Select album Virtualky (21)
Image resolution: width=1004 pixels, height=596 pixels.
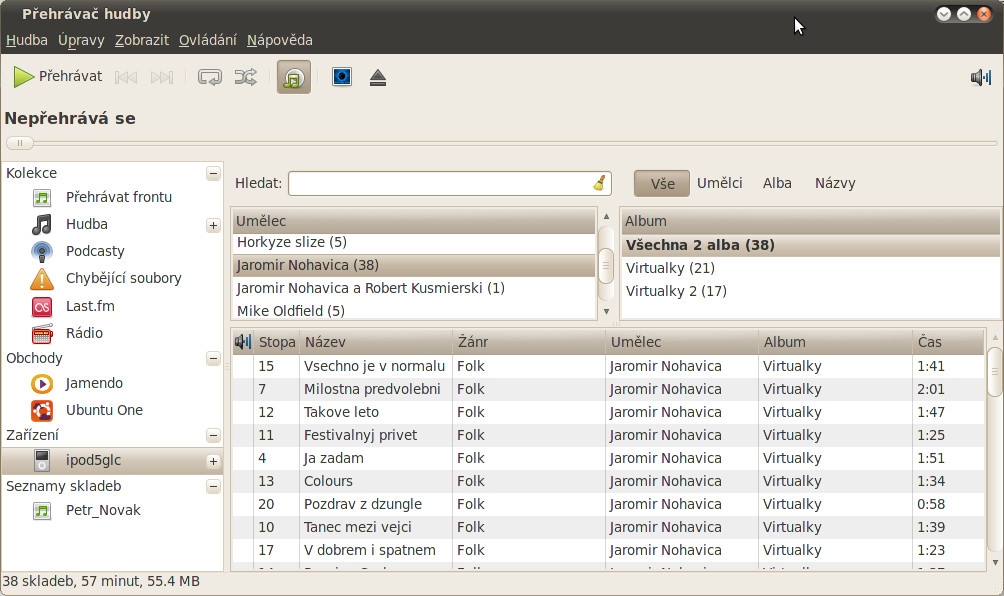point(810,268)
